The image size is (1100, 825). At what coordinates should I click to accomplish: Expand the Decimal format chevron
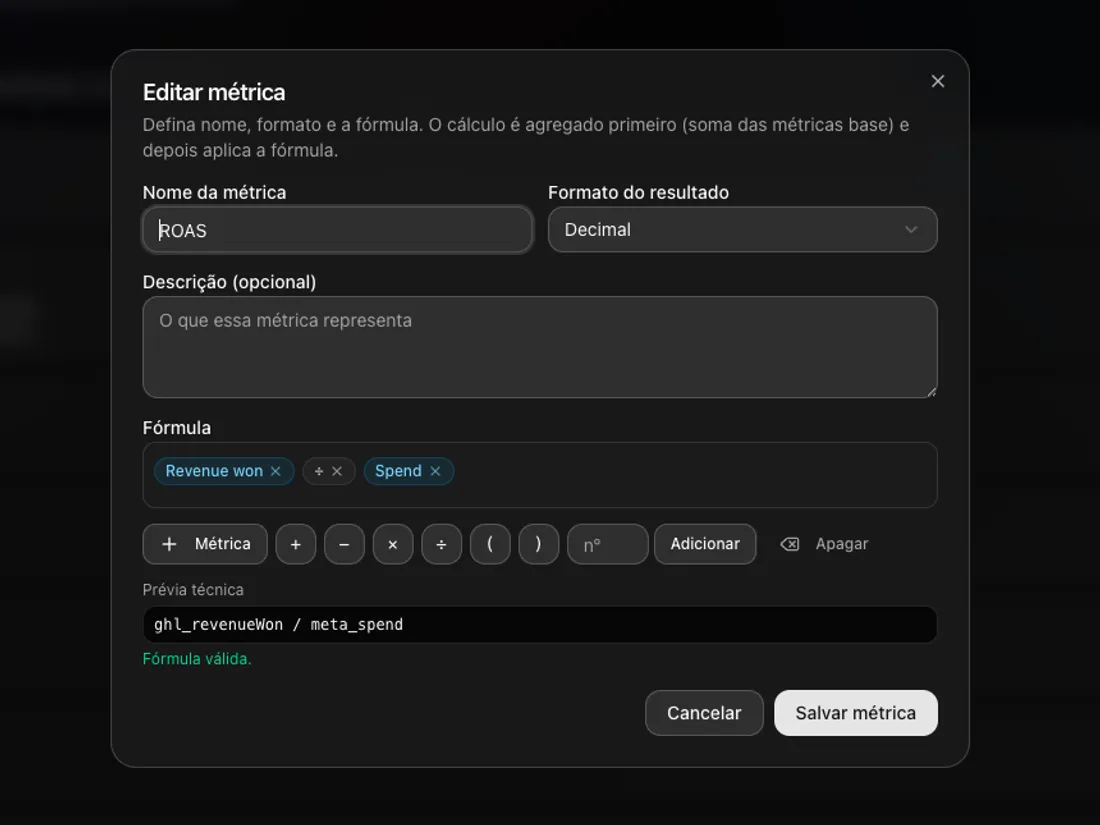(911, 229)
